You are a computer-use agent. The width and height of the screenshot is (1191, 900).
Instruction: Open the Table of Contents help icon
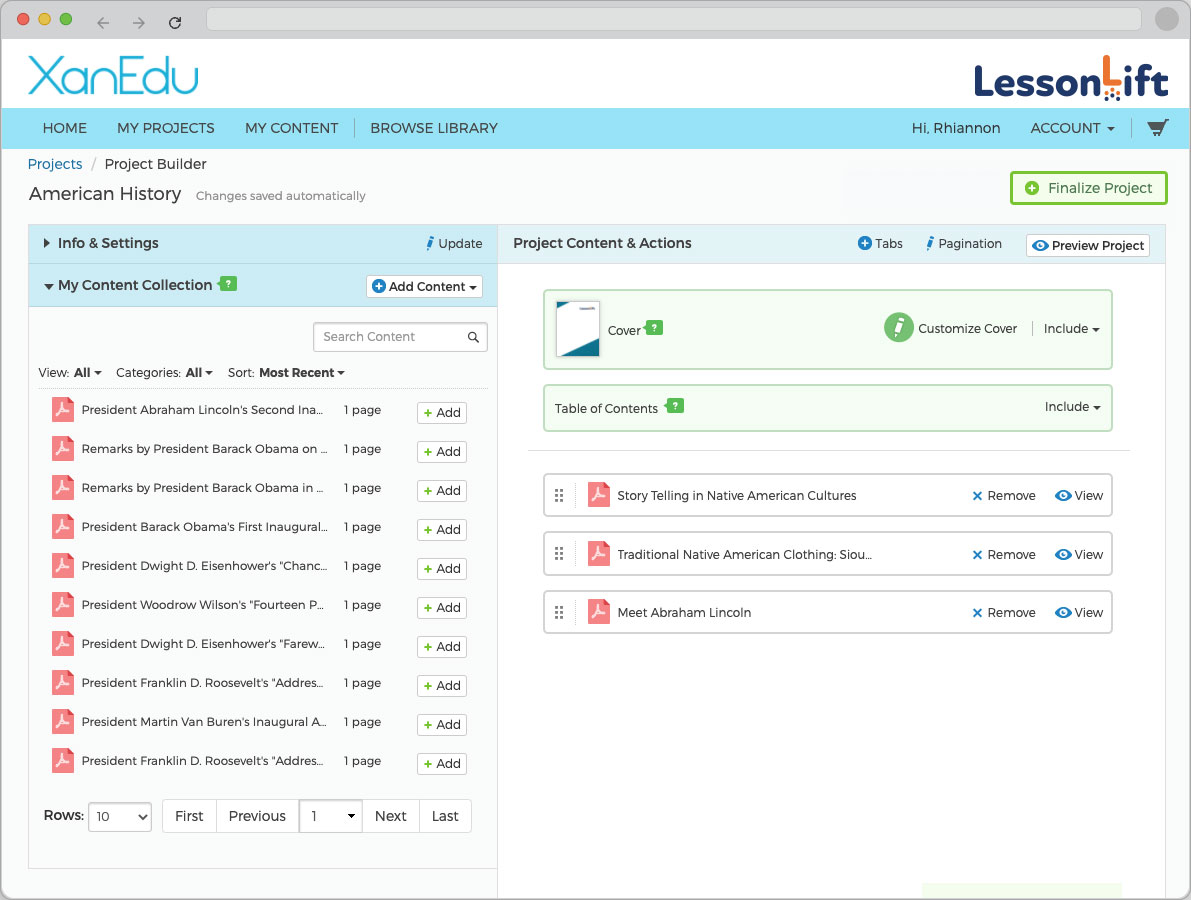(x=675, y=406)
